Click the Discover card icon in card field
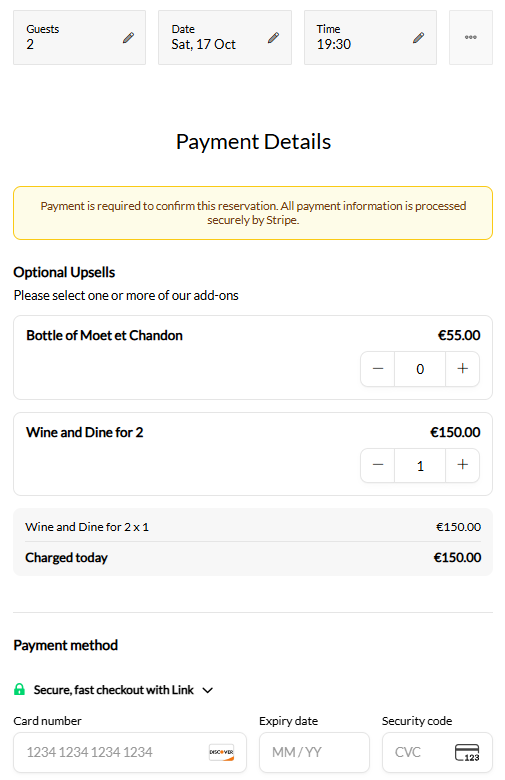 [x=221, y=752]
